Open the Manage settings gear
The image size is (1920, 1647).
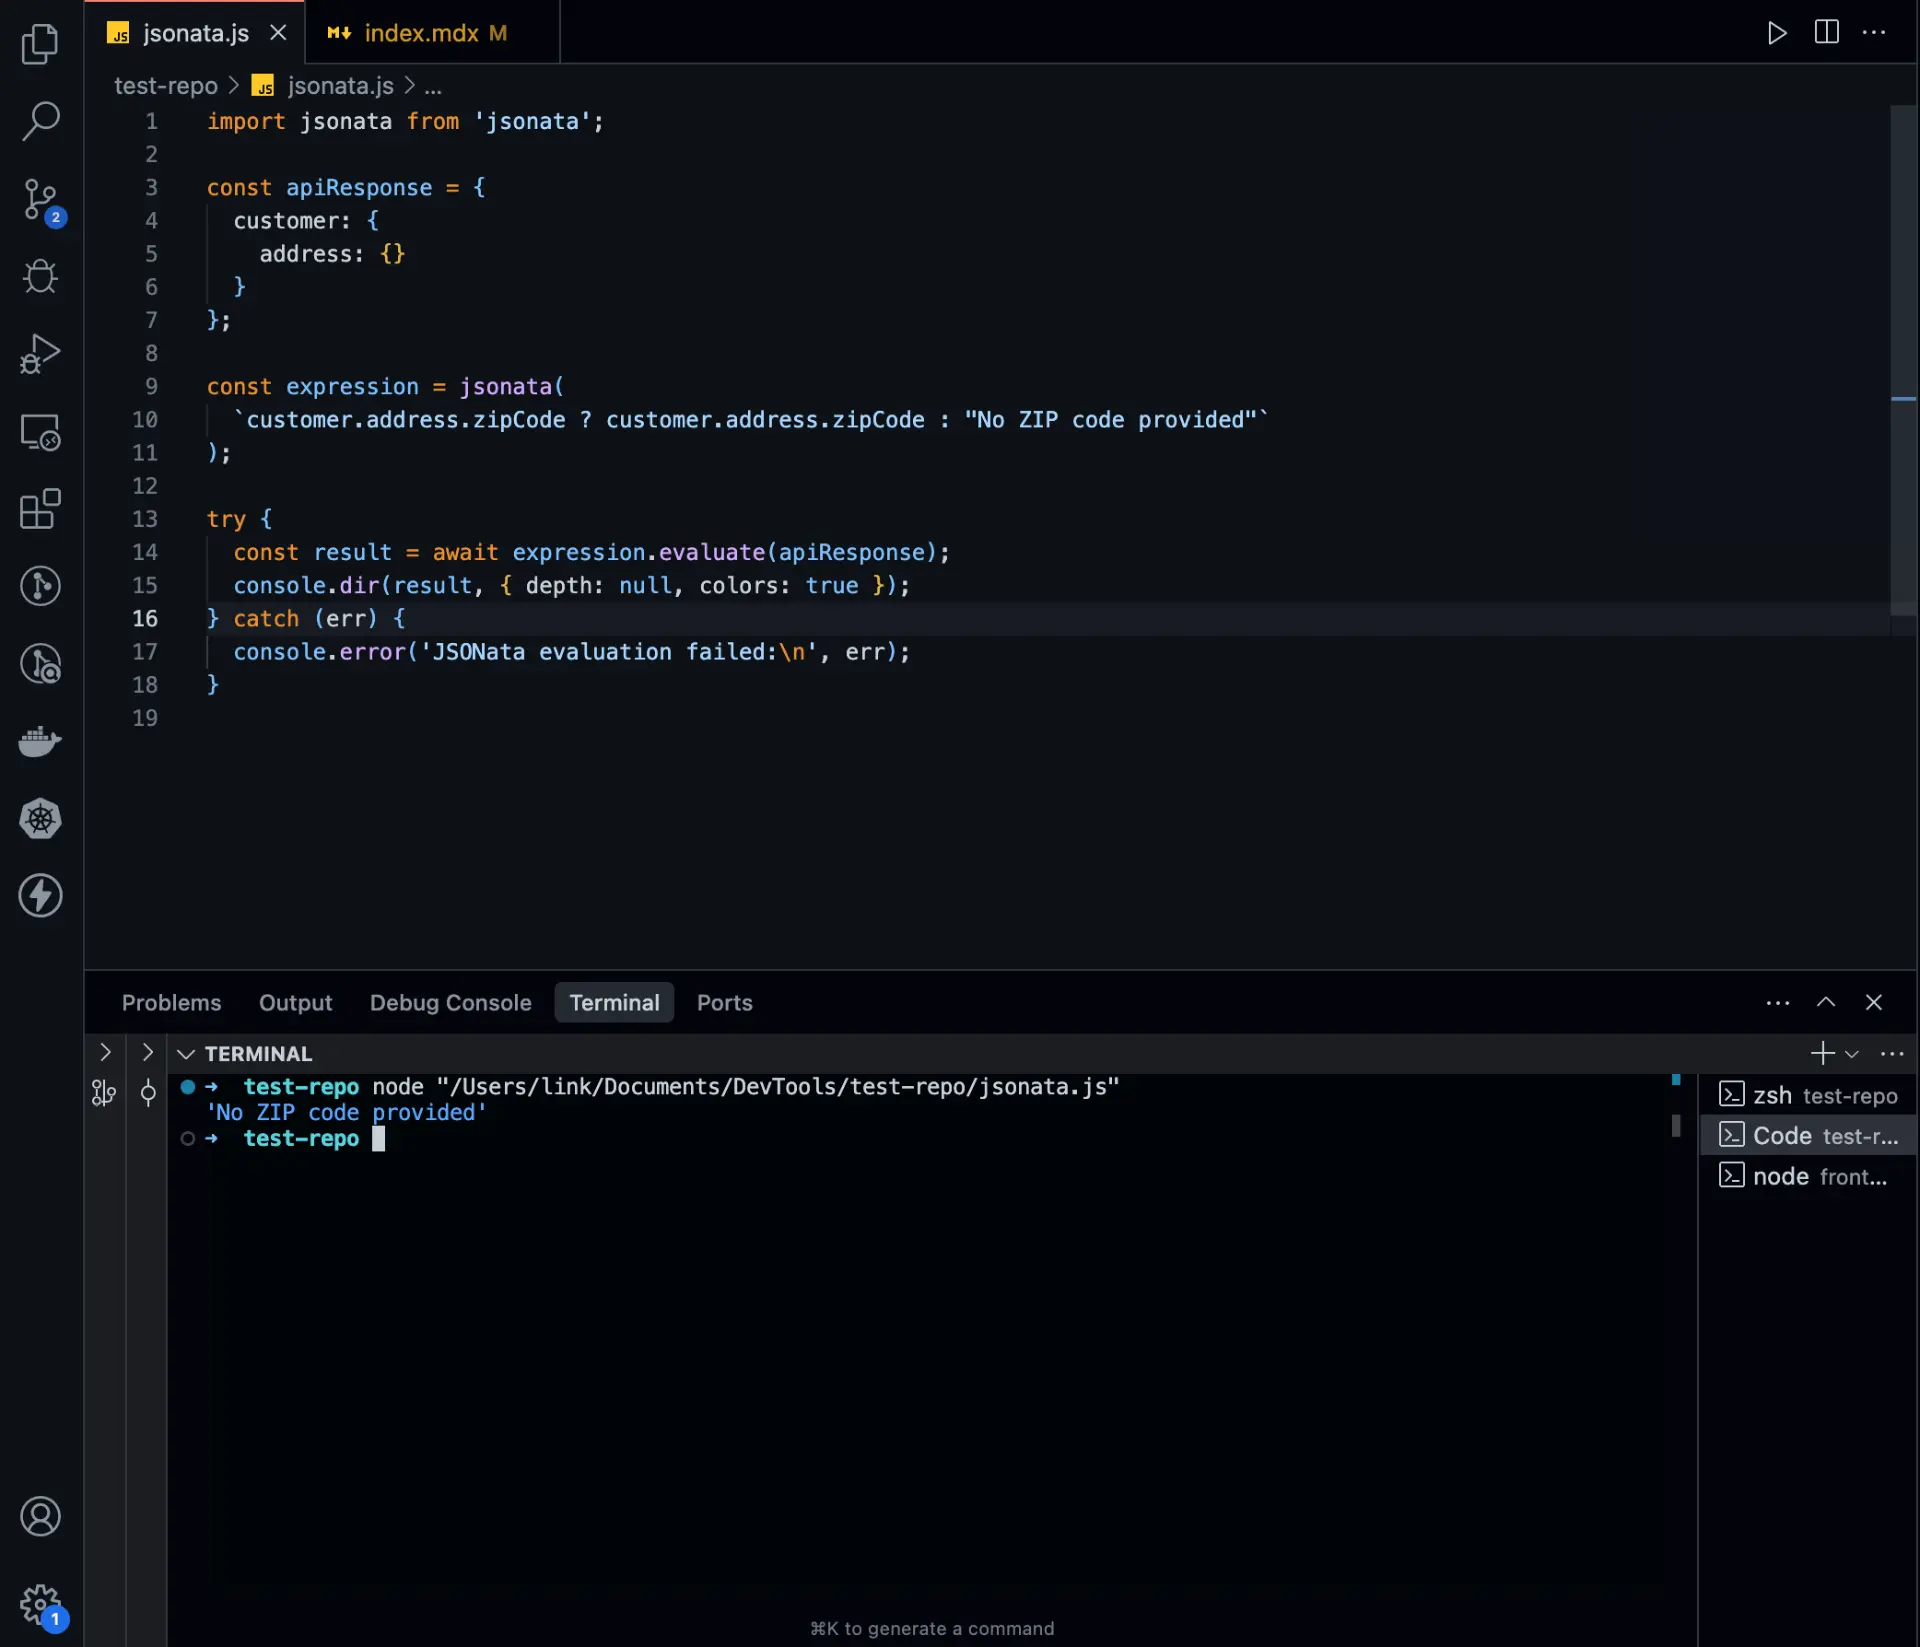[40, 1604]
